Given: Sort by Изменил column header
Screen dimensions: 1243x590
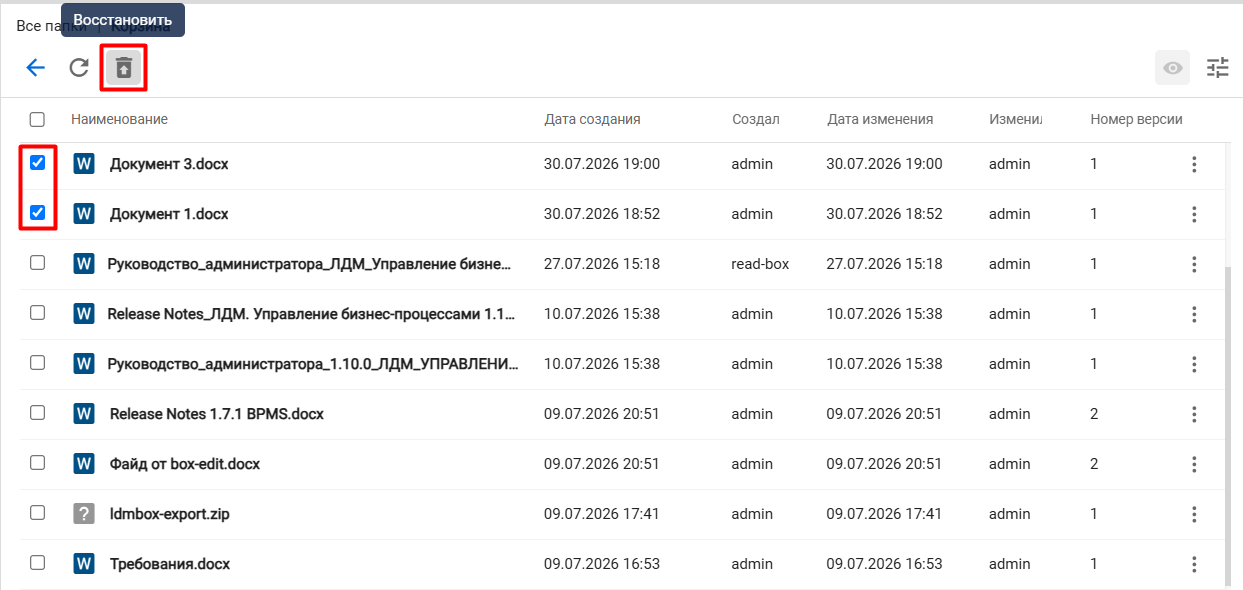Looking at the screenshot, I should click(1015, 119).
